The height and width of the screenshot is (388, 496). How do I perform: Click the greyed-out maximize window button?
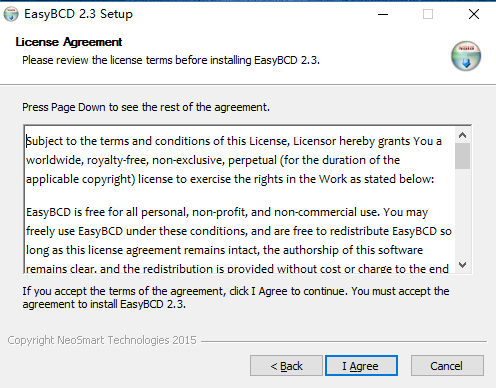(428, 14)
